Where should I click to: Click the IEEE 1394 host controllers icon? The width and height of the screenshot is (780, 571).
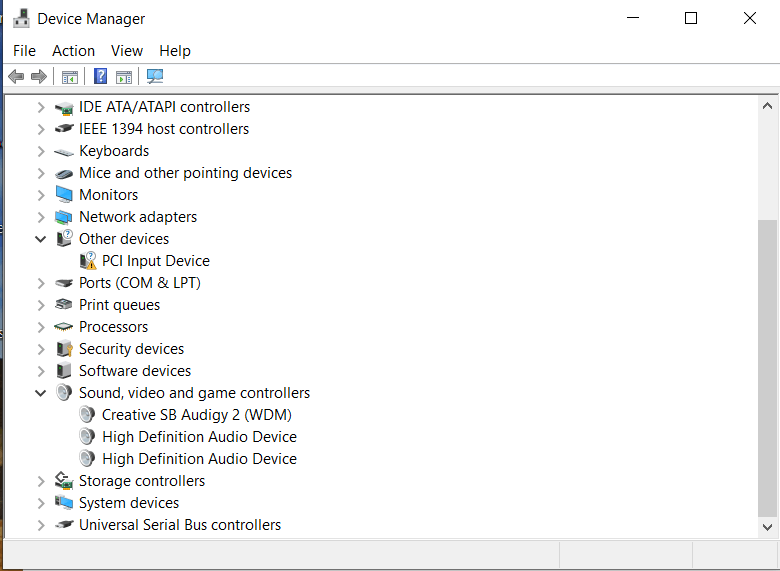coord(64,129)
